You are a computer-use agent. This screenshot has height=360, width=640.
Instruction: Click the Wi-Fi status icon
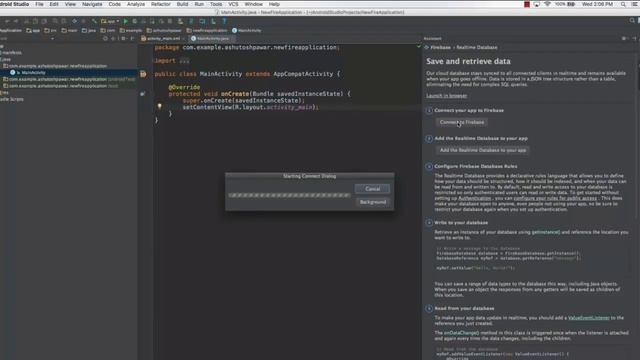[x=547, y=4]
